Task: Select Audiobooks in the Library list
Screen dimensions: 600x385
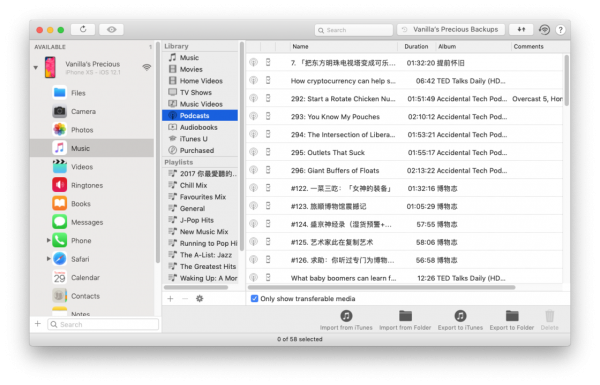Action: 200,127
